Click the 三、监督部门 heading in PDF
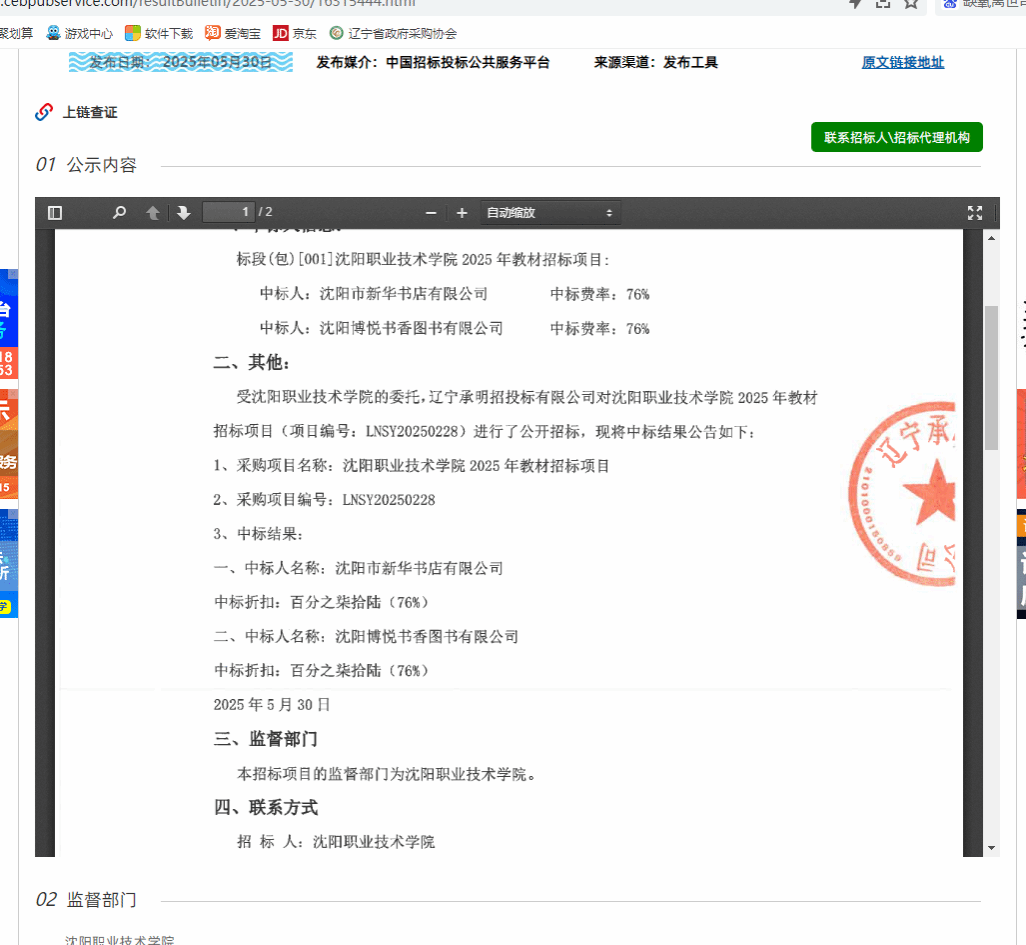Viewport: 1026px width, 945px height. (266, 740)
